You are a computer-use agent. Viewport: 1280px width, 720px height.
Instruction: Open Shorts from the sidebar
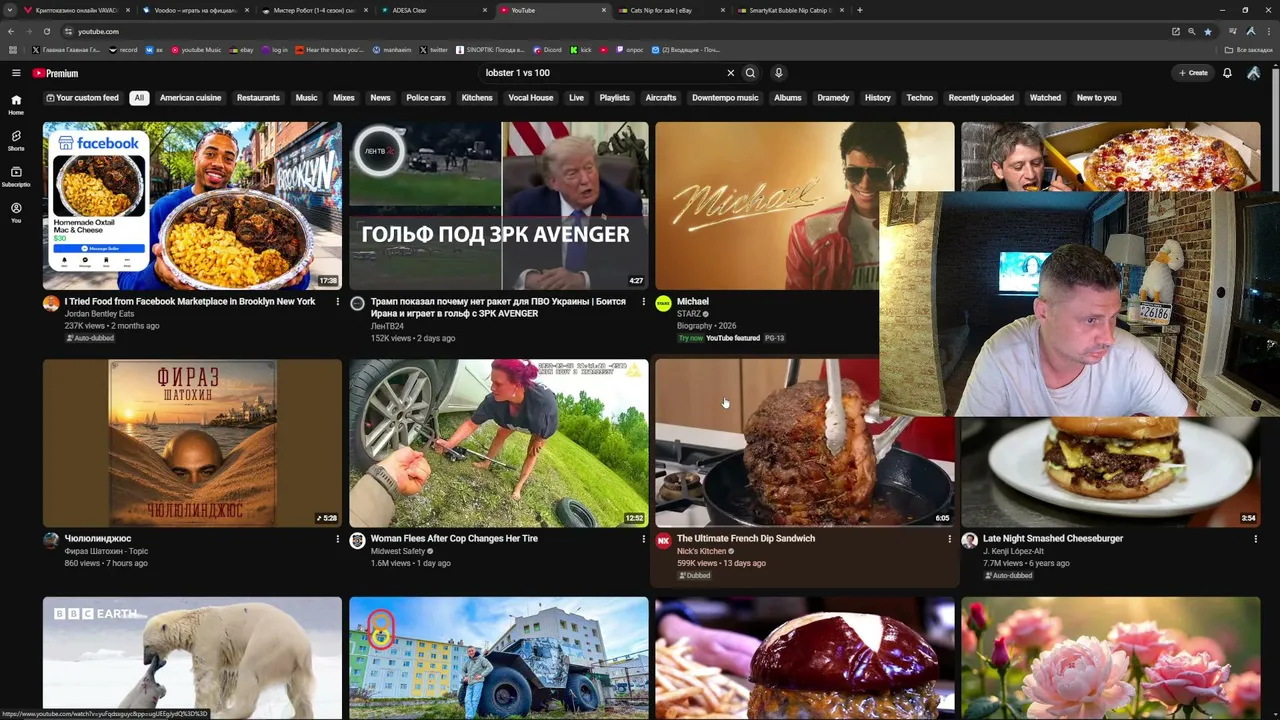point(16,140)
